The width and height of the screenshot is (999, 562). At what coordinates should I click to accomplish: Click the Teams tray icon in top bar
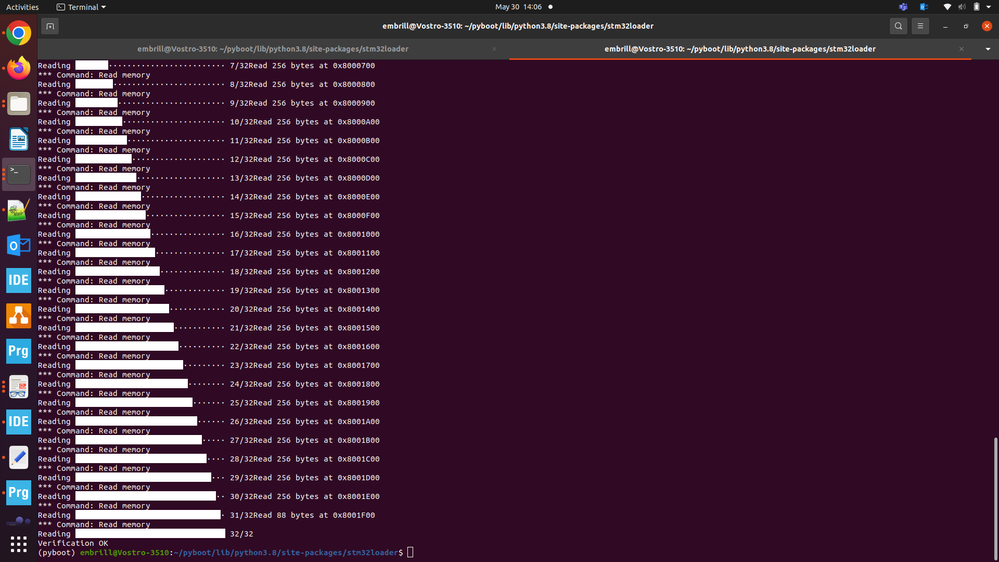click(903, 7)
